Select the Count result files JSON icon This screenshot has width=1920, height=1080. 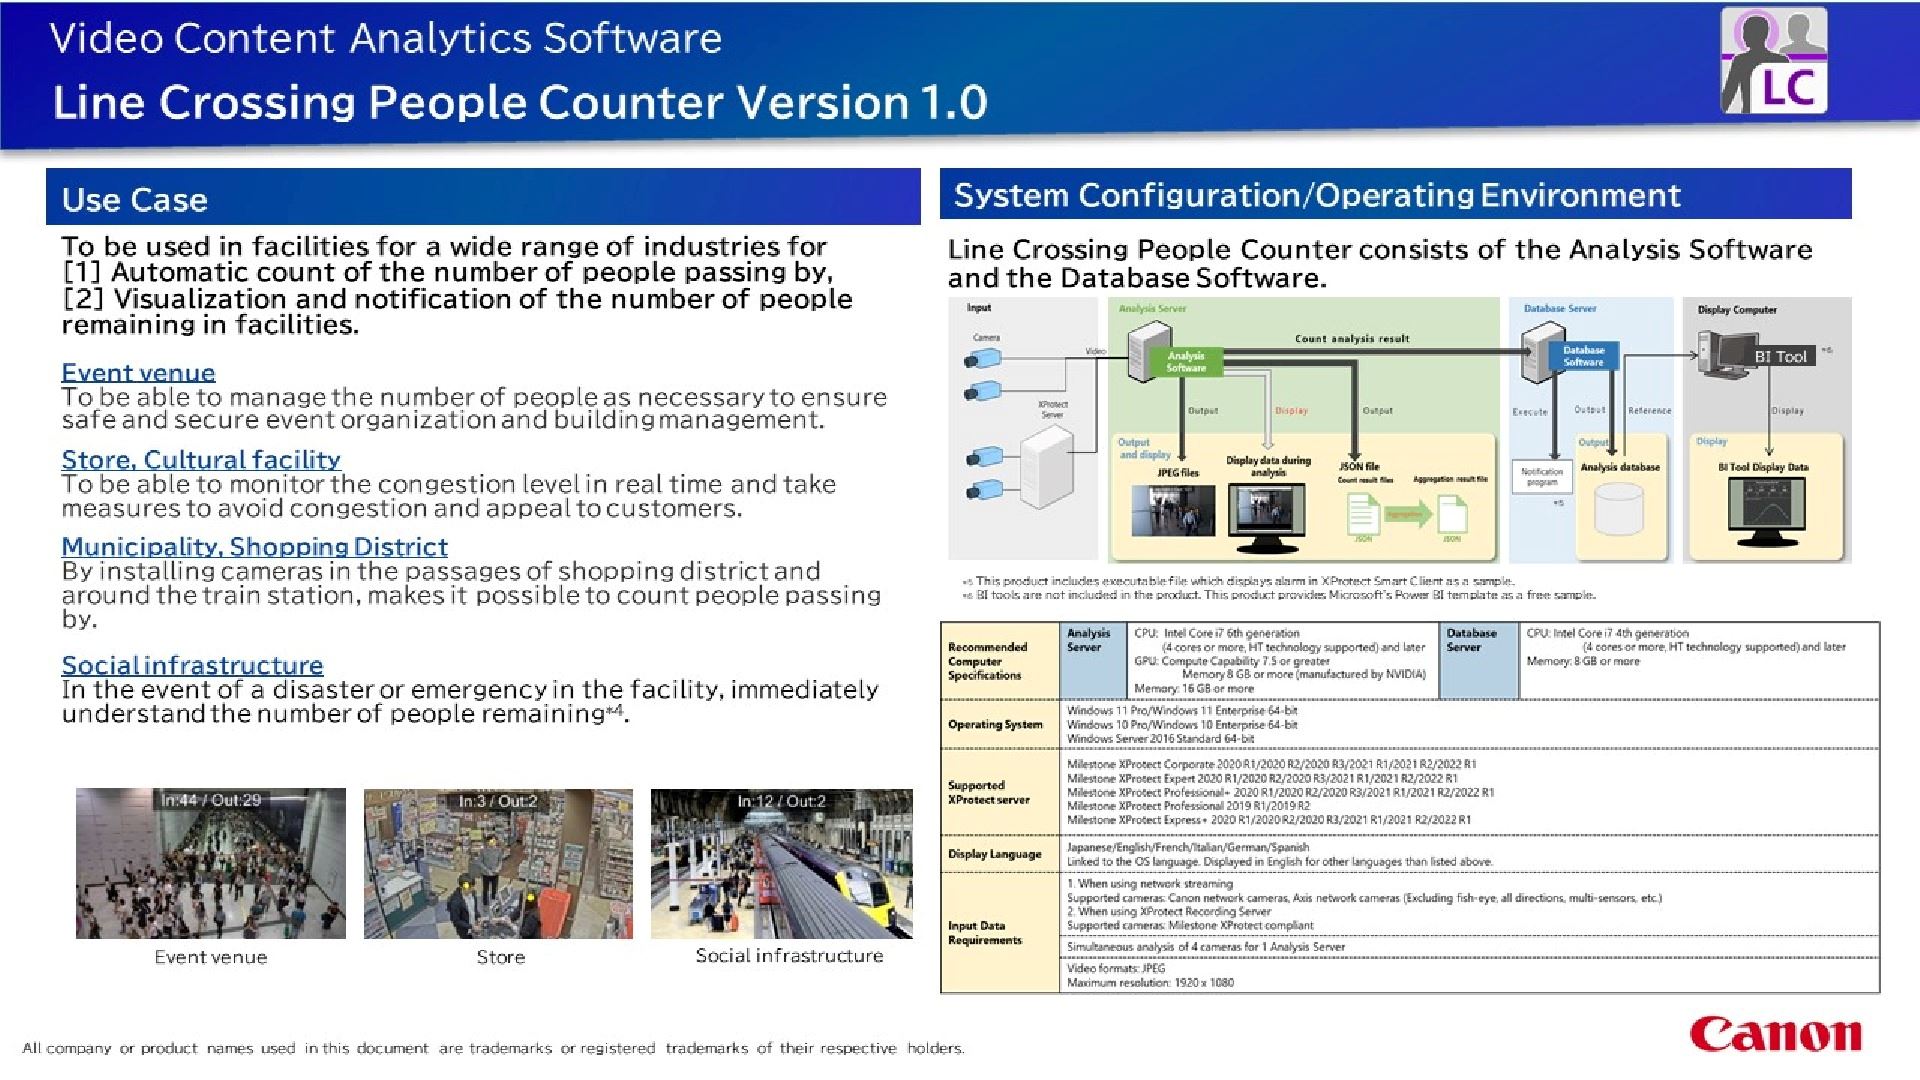(1363, 515)
